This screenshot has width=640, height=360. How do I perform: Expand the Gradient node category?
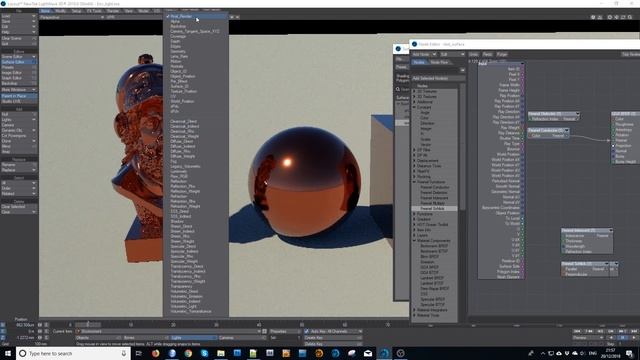pos(414,219)
